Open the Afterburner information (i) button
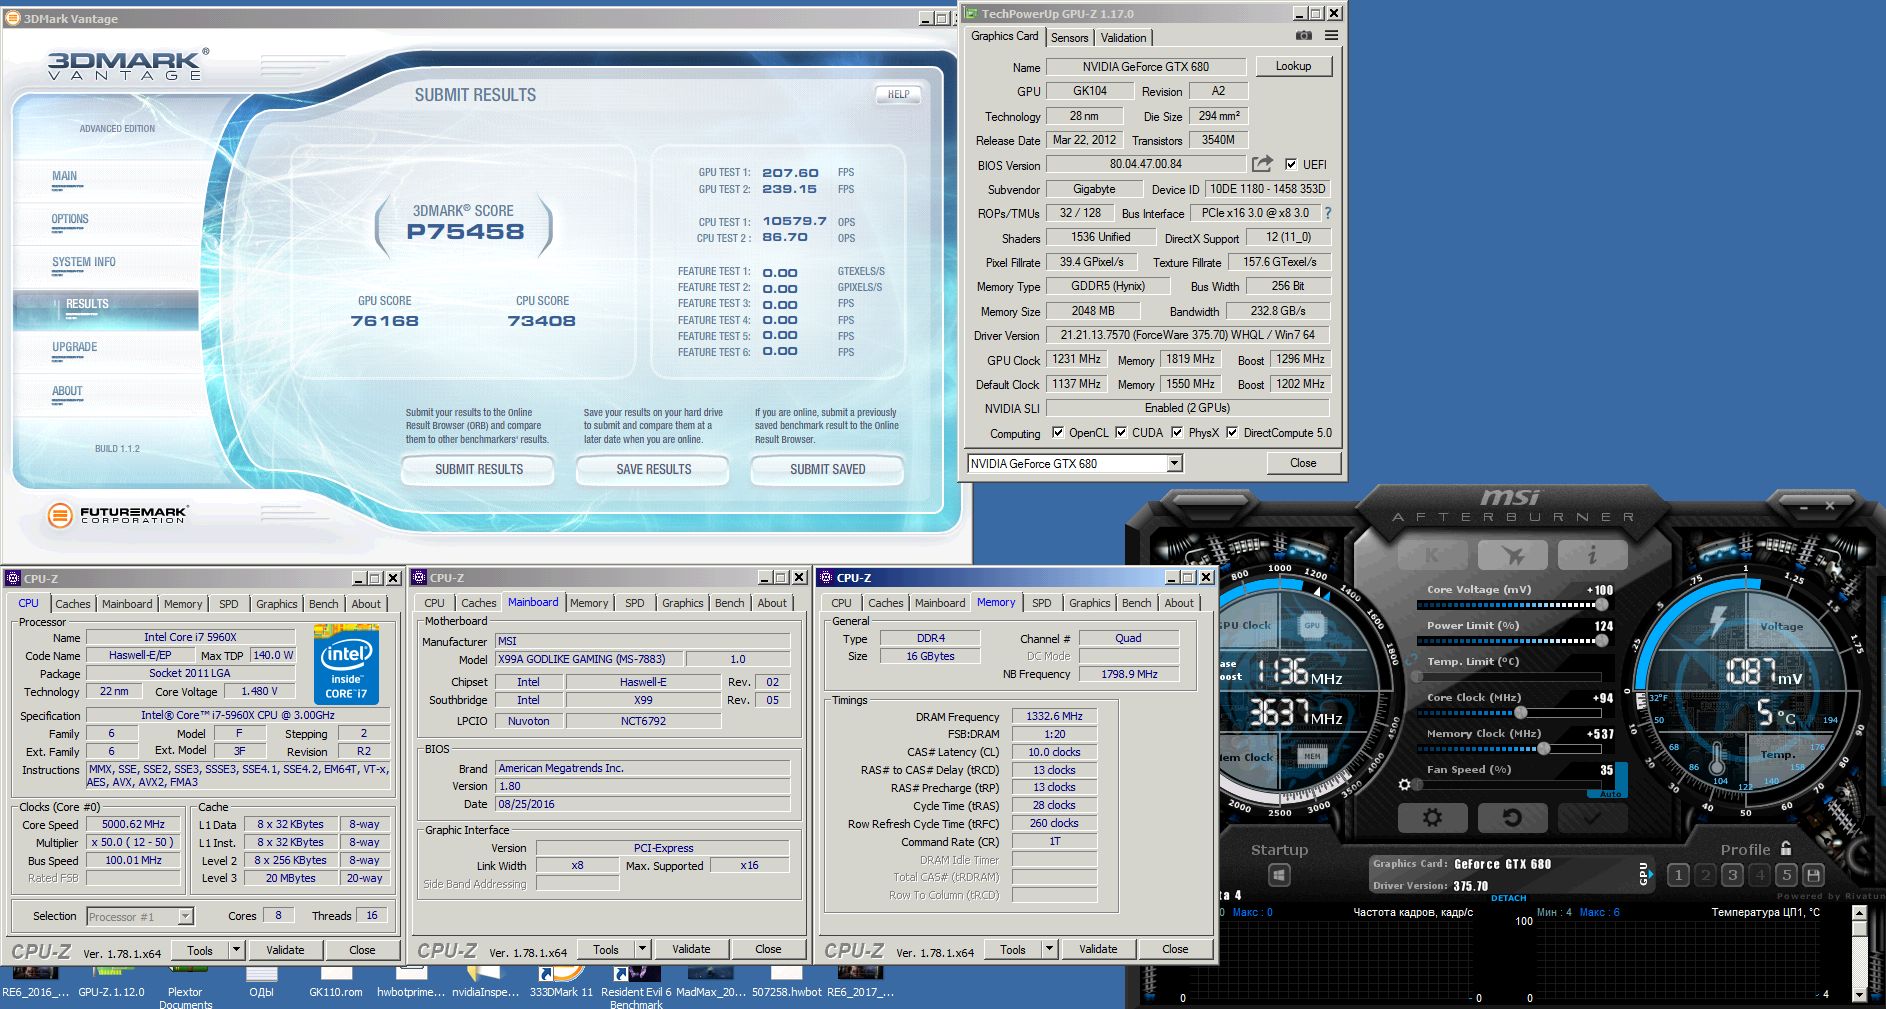Image resolution: width=1886 pixels, height=1009 pixels. [1592, 554]
